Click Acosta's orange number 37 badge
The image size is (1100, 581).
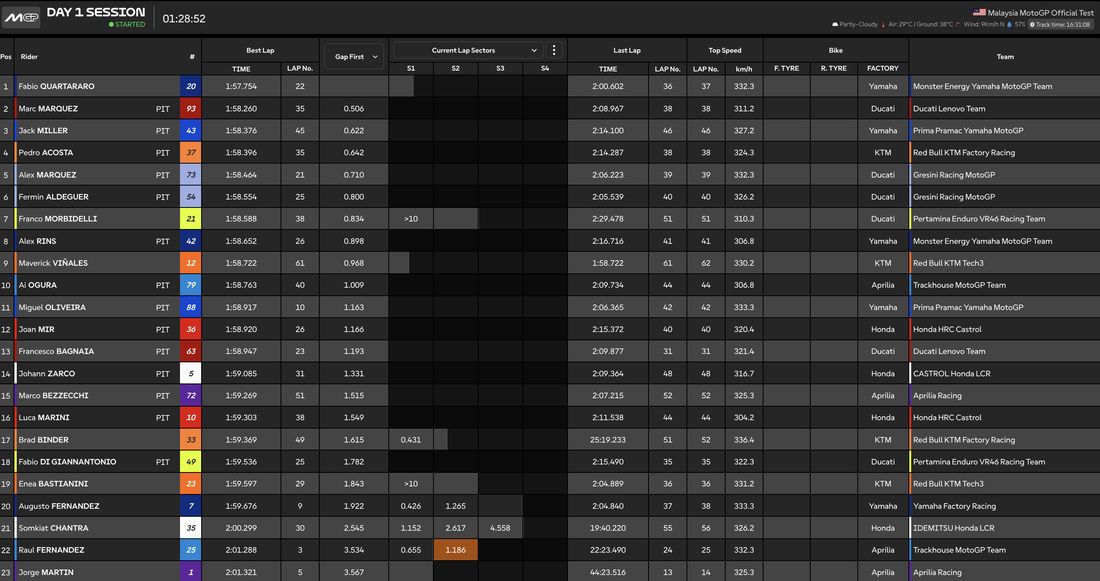click(x=191, y=152)
